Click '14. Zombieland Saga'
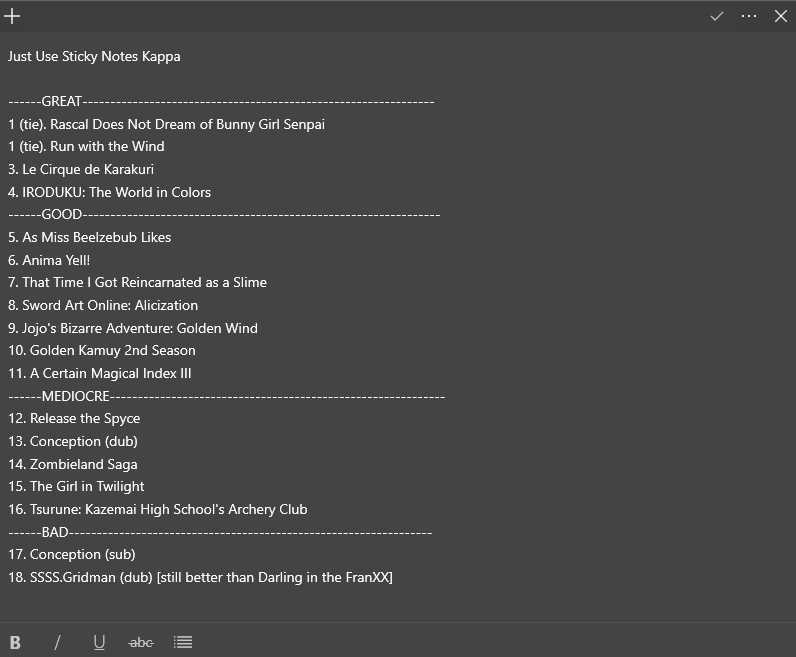Viewport: 796px width, 657px height. pyautogui.click(x=73, y=465)
